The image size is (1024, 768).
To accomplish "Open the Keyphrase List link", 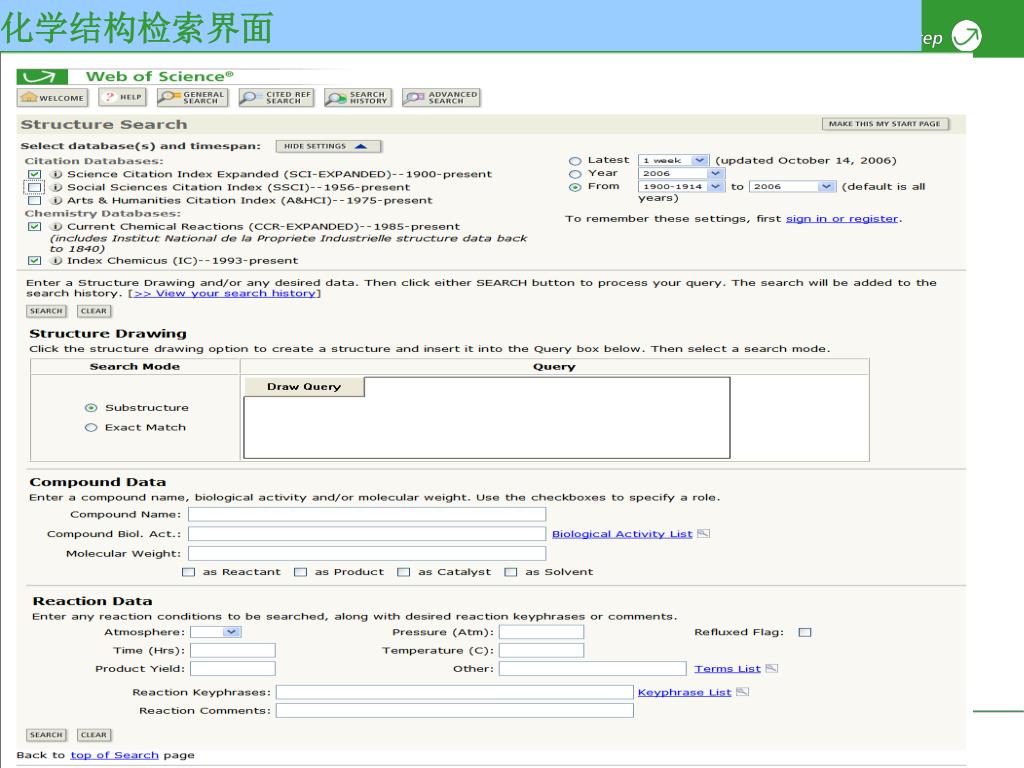I will tap(684, 692).
